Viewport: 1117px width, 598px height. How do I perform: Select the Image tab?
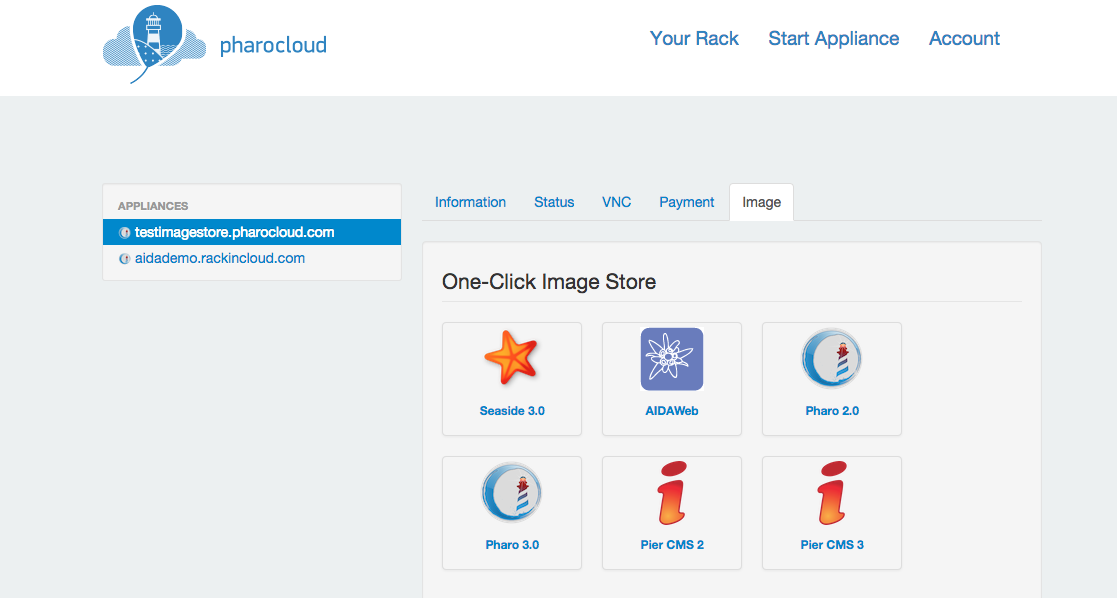762,202
